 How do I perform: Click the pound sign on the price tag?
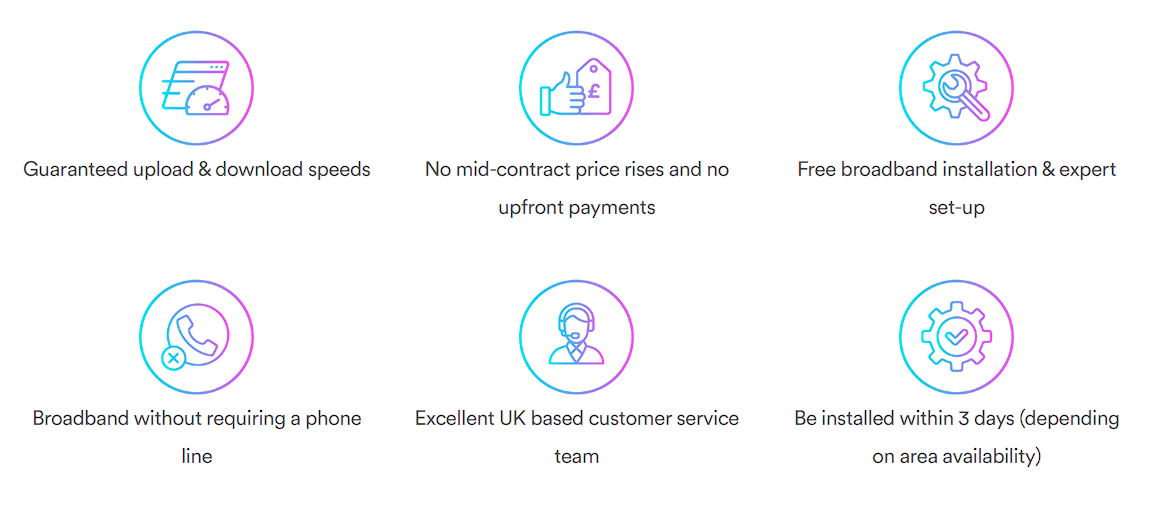tap(593, 92)
